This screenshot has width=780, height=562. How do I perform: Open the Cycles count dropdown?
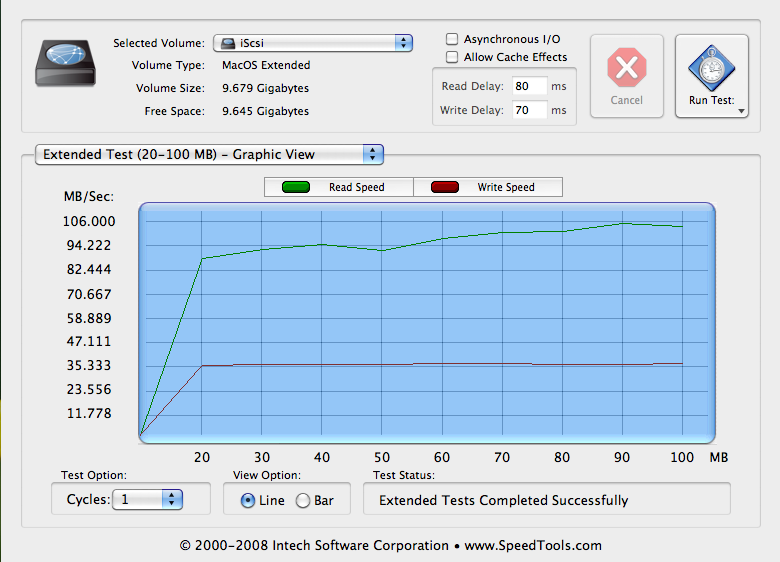tap(147, 499)
